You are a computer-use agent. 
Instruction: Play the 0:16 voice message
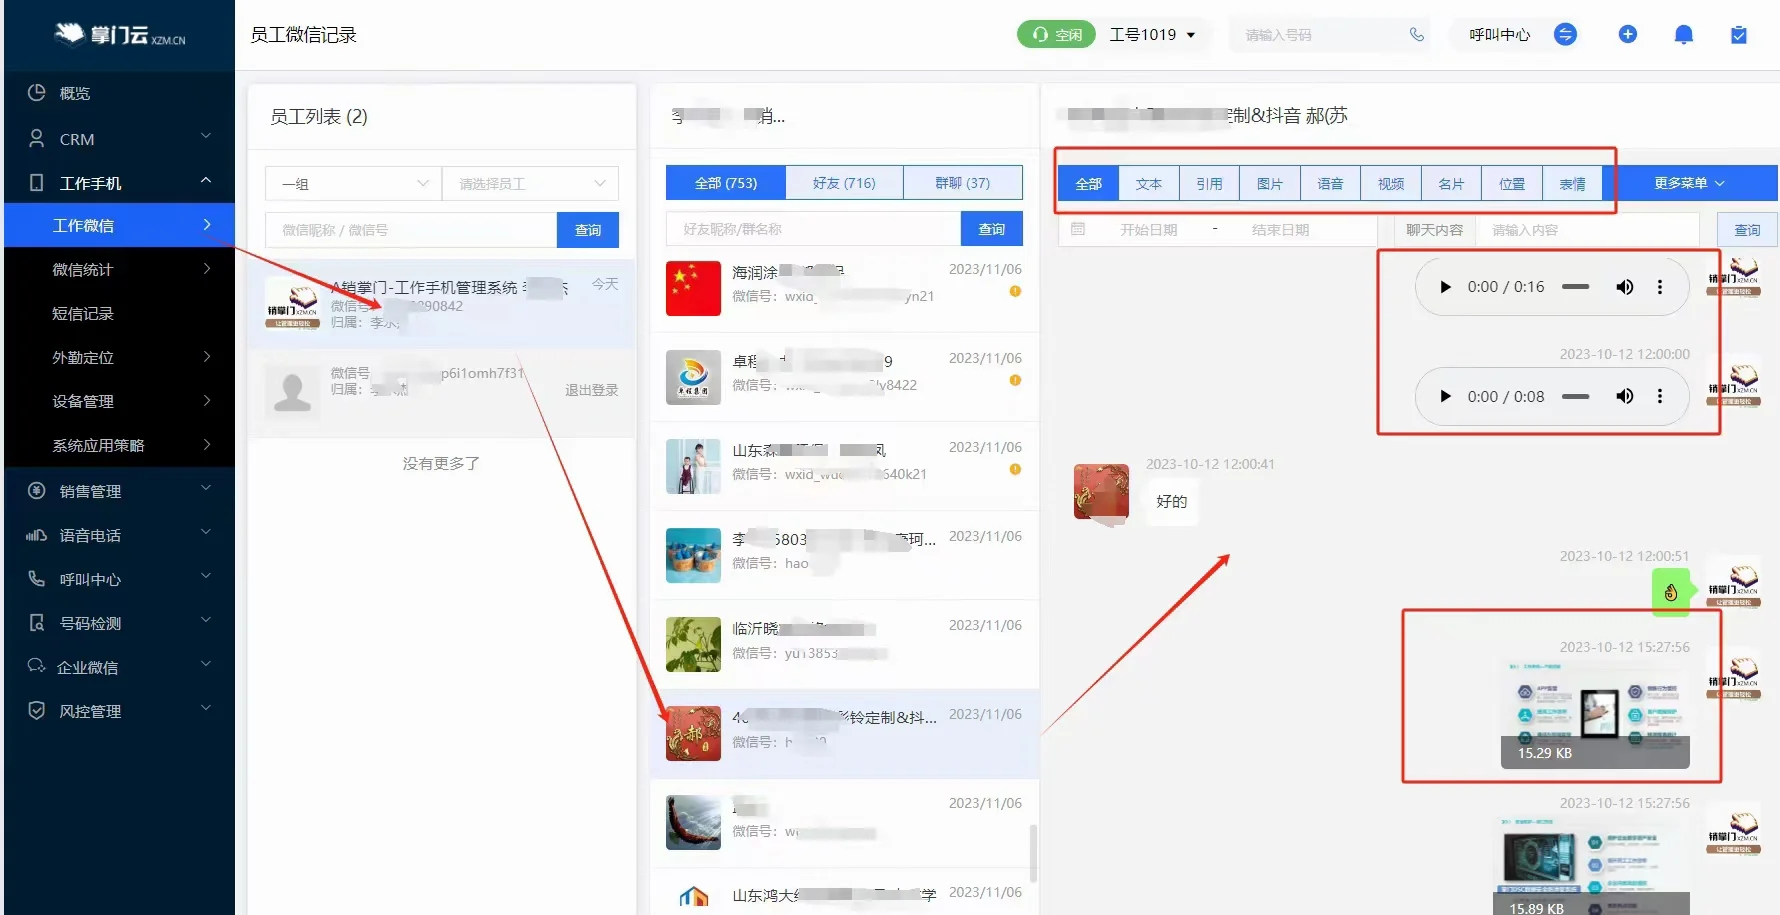click(x=1444, y=286)
